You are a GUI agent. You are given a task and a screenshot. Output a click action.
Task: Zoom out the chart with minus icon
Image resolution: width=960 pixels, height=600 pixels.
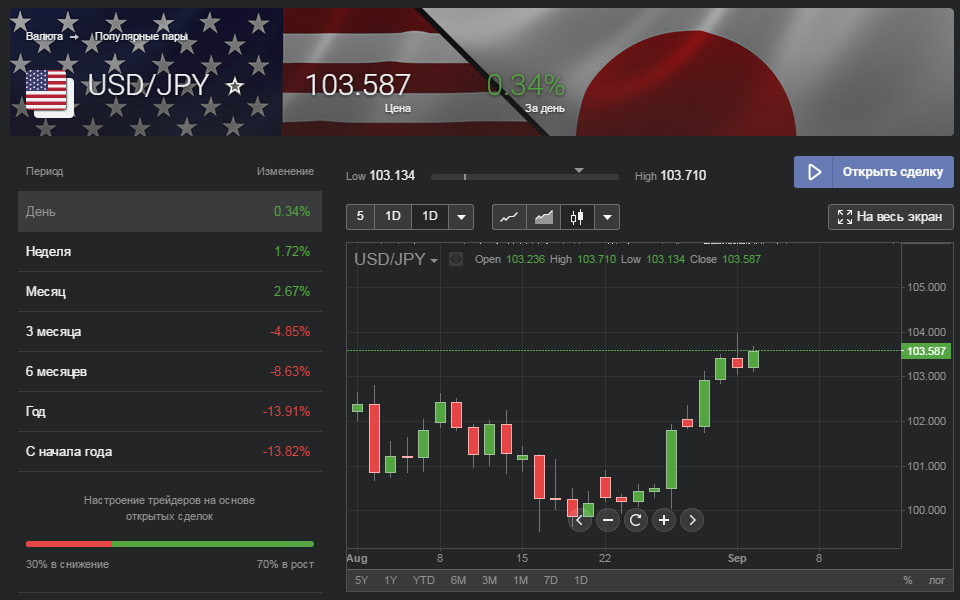point(608,520)
